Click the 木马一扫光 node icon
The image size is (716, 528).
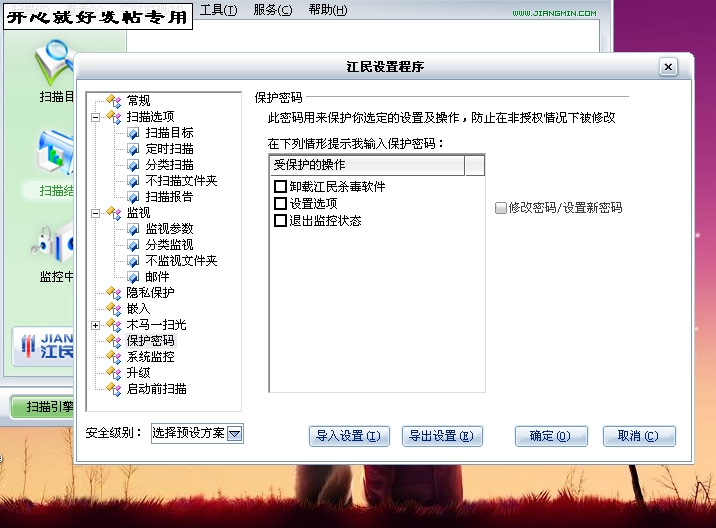point(114,325)
